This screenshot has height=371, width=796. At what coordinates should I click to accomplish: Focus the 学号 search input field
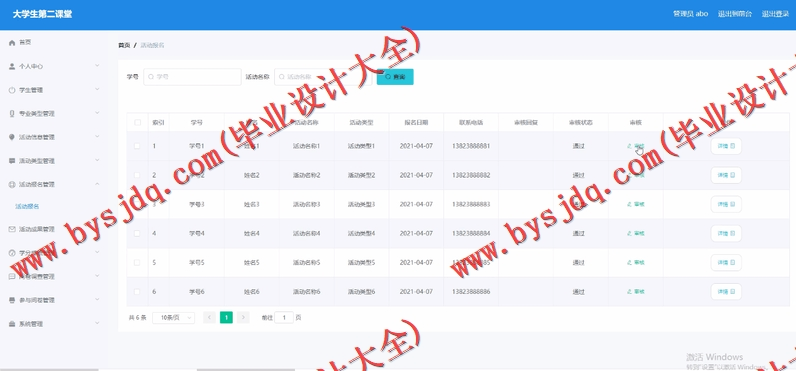pos(192,77)
